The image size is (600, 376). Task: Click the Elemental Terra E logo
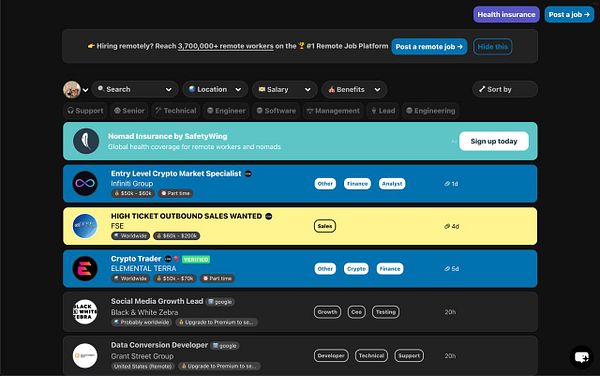tap(85, 269)
